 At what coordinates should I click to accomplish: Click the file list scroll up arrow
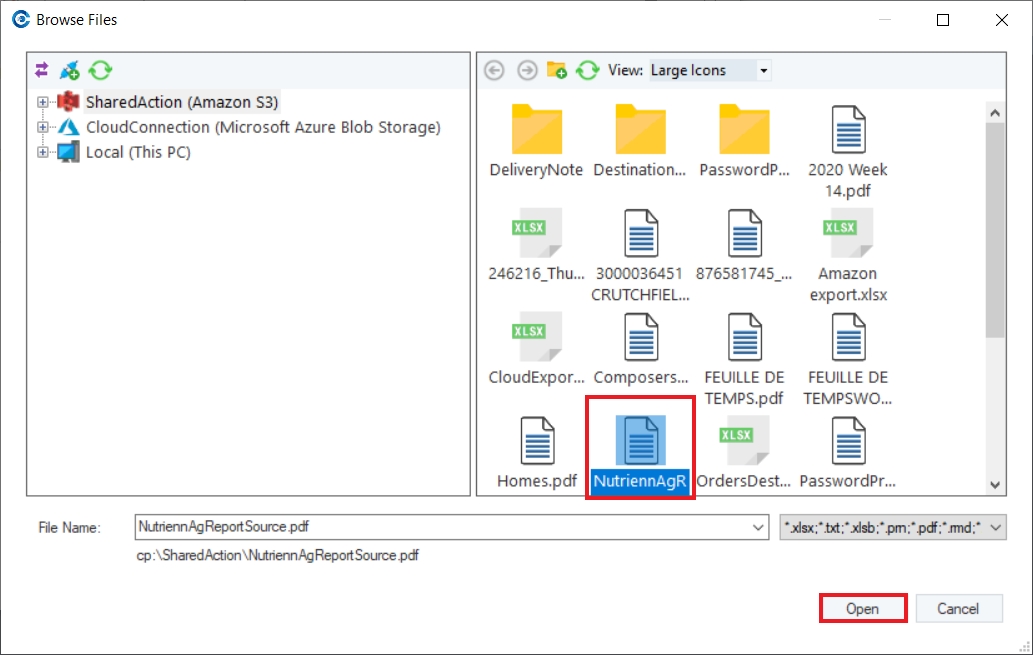click(x=995, y=113)
